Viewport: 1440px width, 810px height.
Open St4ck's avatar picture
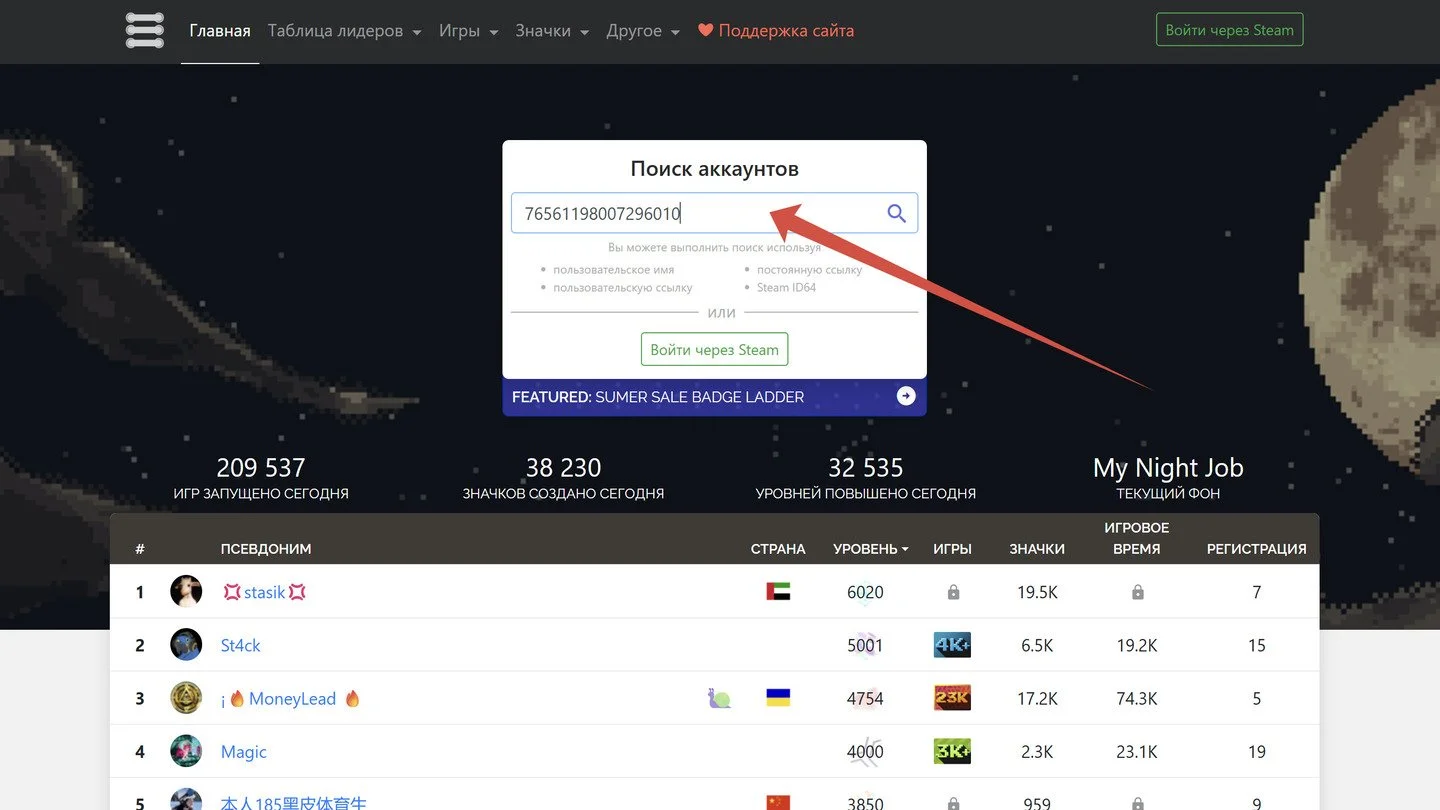click(186, 644)
